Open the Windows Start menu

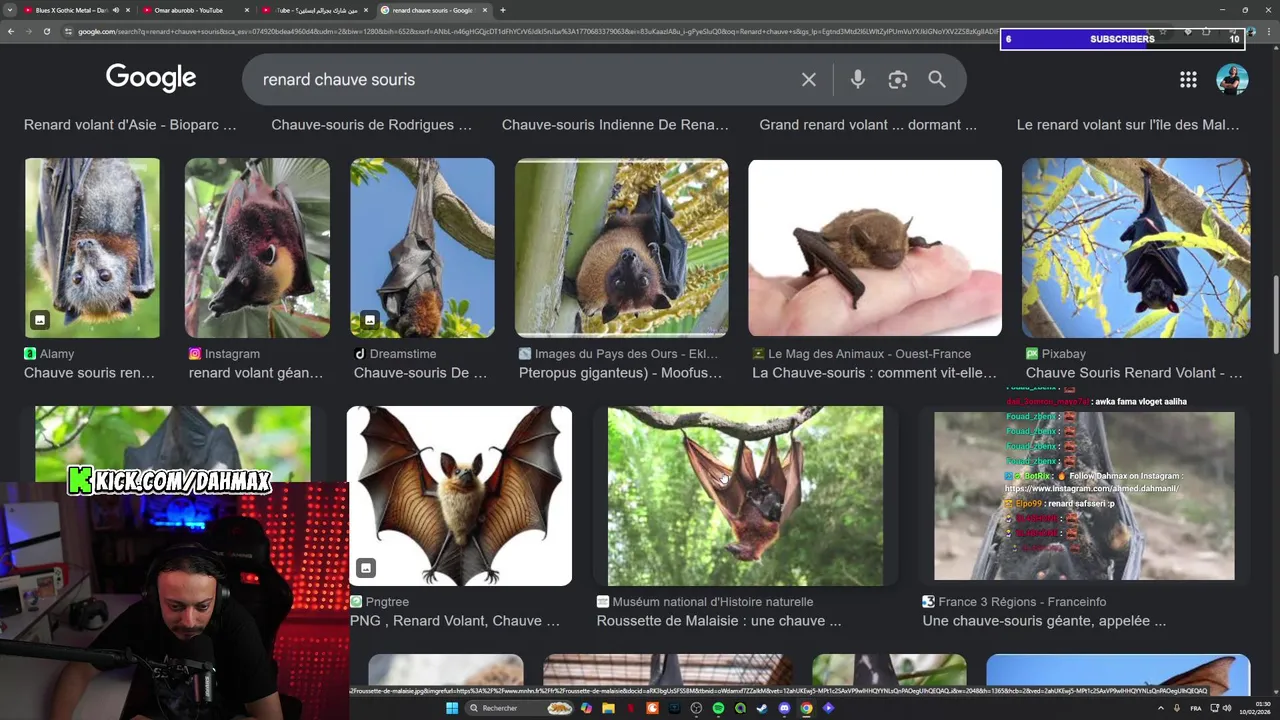451,708
